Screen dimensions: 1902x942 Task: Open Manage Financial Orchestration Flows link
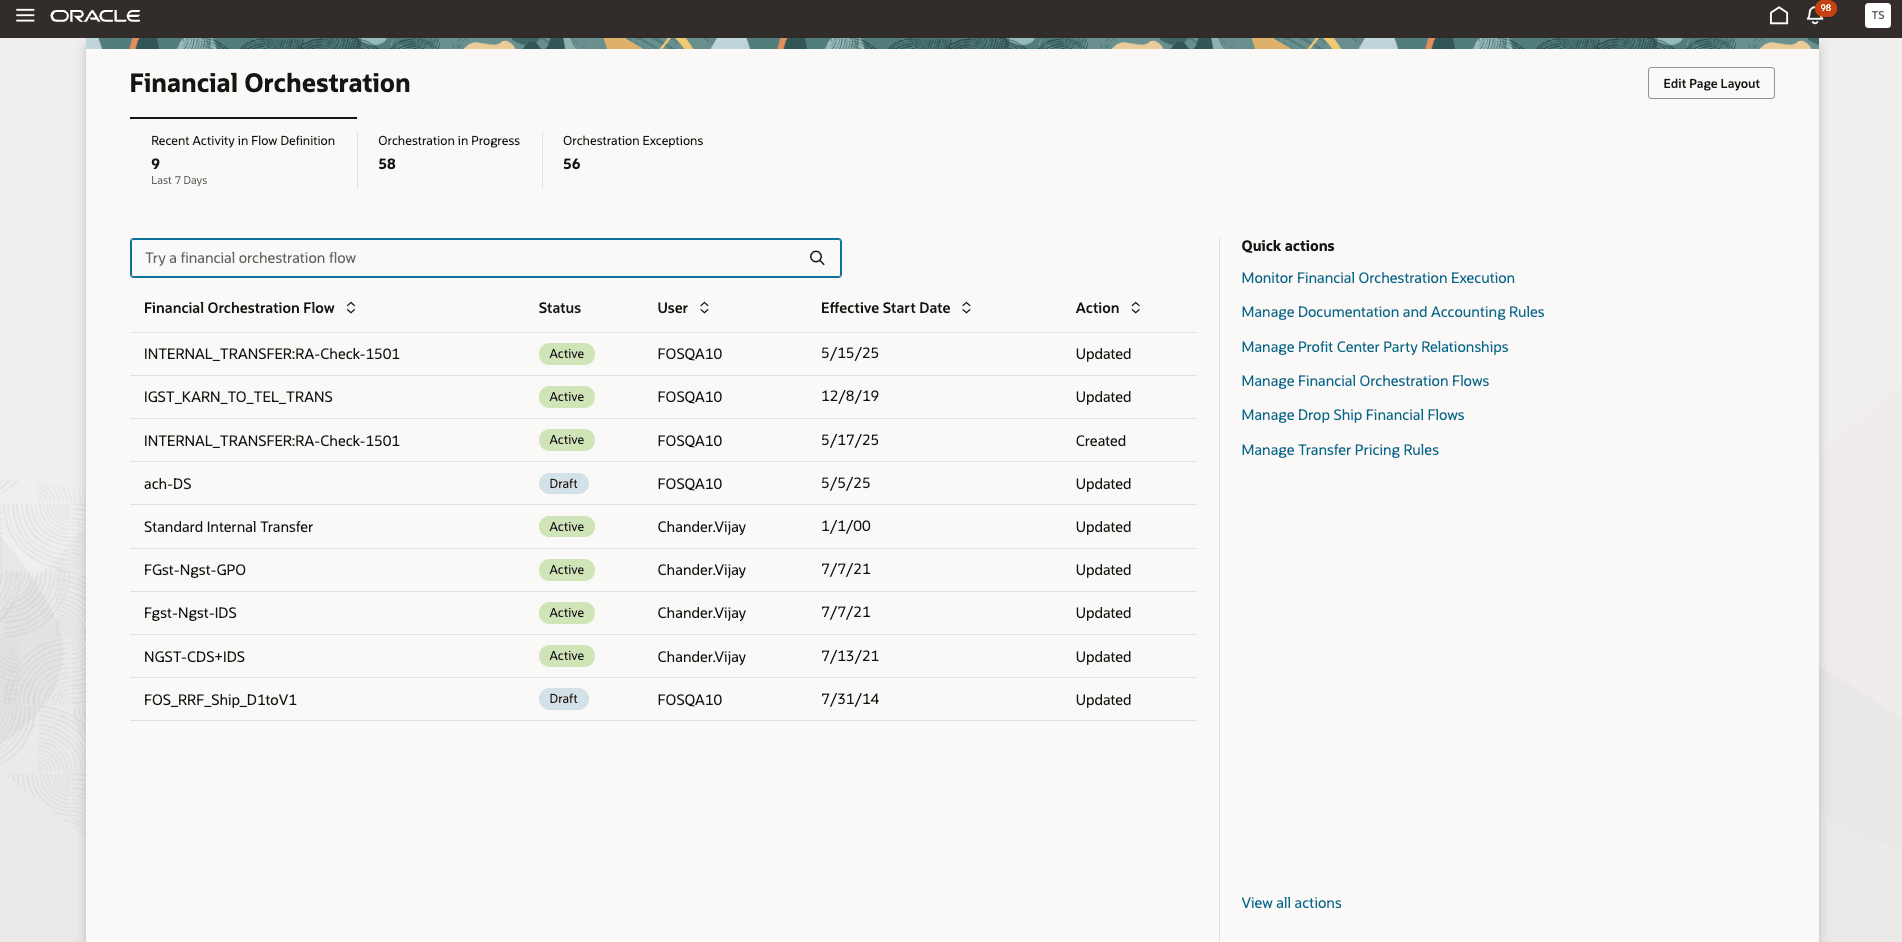pos(1364,381)
